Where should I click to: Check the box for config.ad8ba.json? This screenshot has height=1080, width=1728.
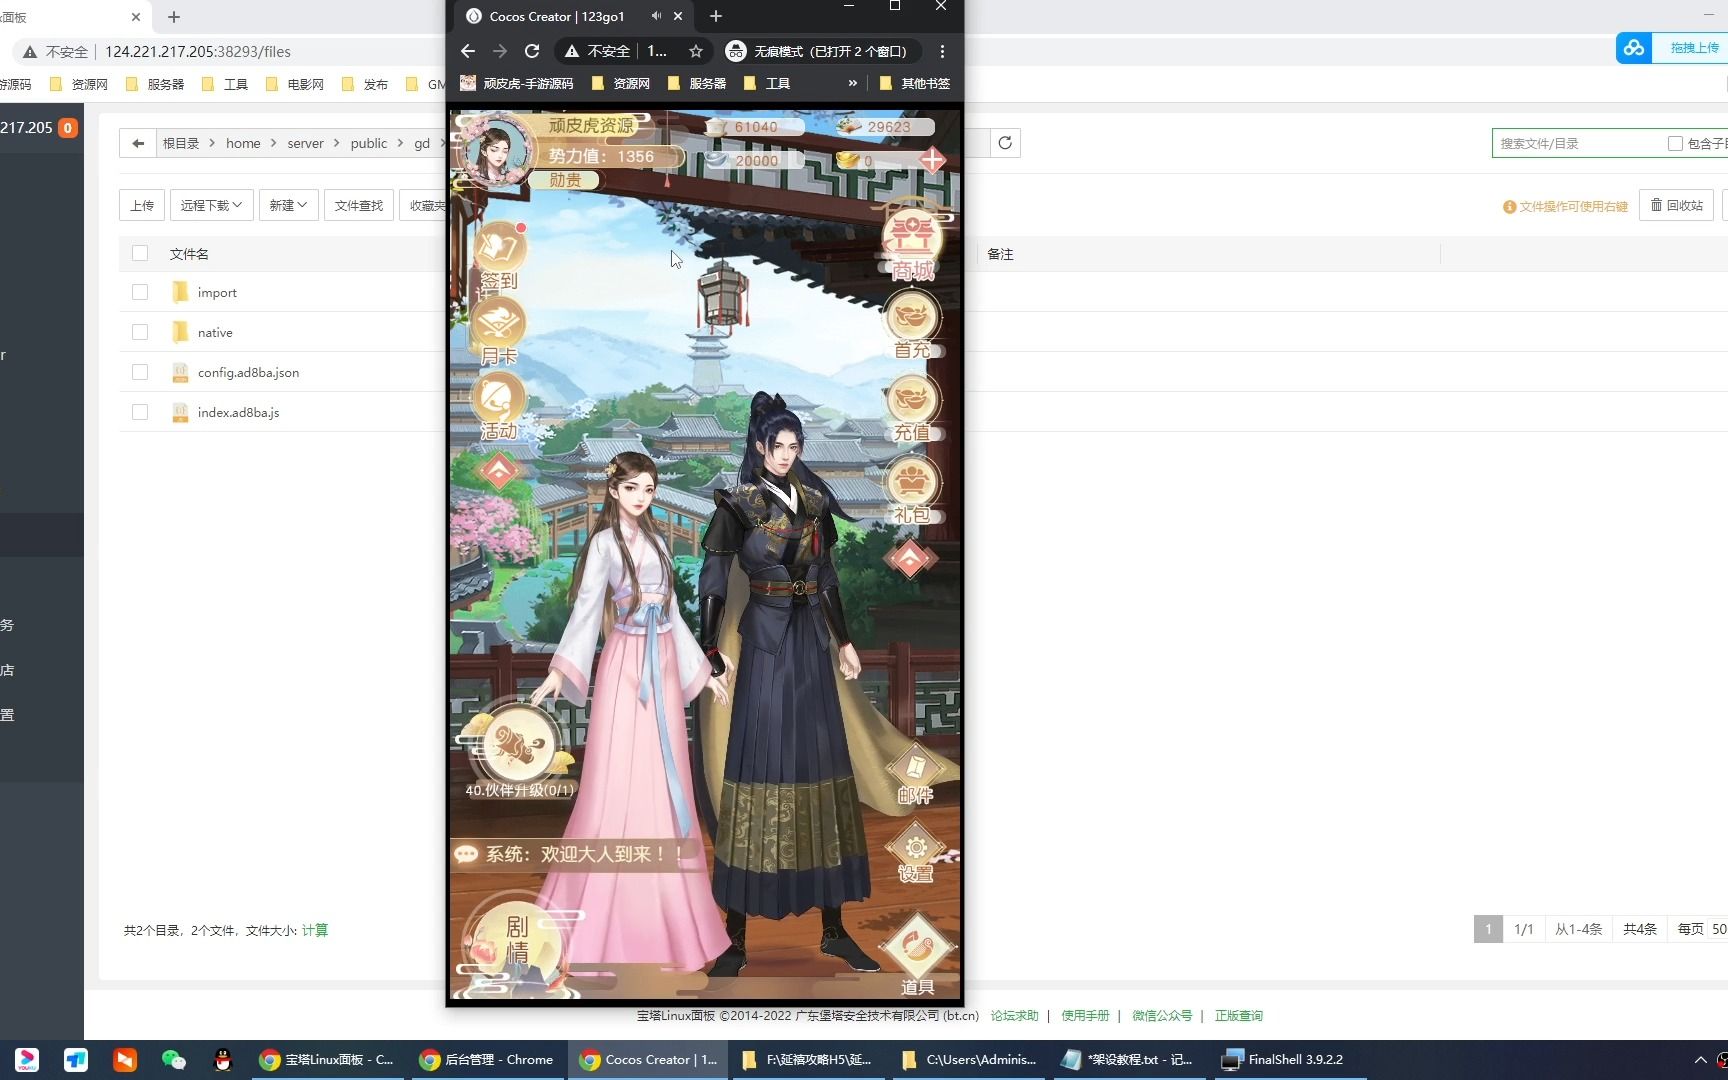coord(140,372)
